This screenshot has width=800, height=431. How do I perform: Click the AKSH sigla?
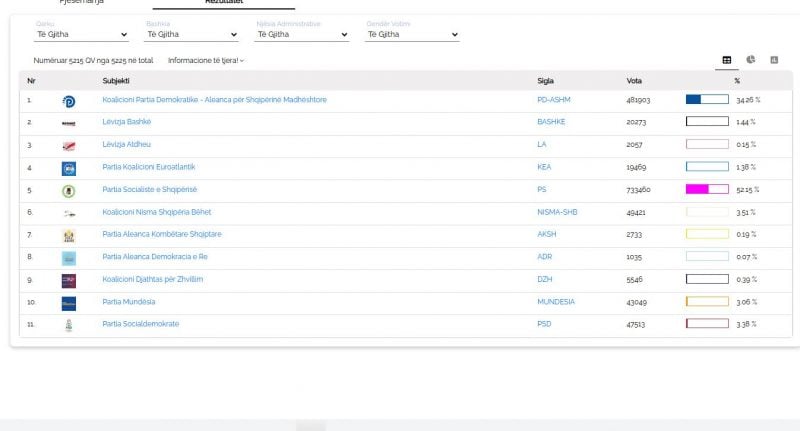coord(546,234)
